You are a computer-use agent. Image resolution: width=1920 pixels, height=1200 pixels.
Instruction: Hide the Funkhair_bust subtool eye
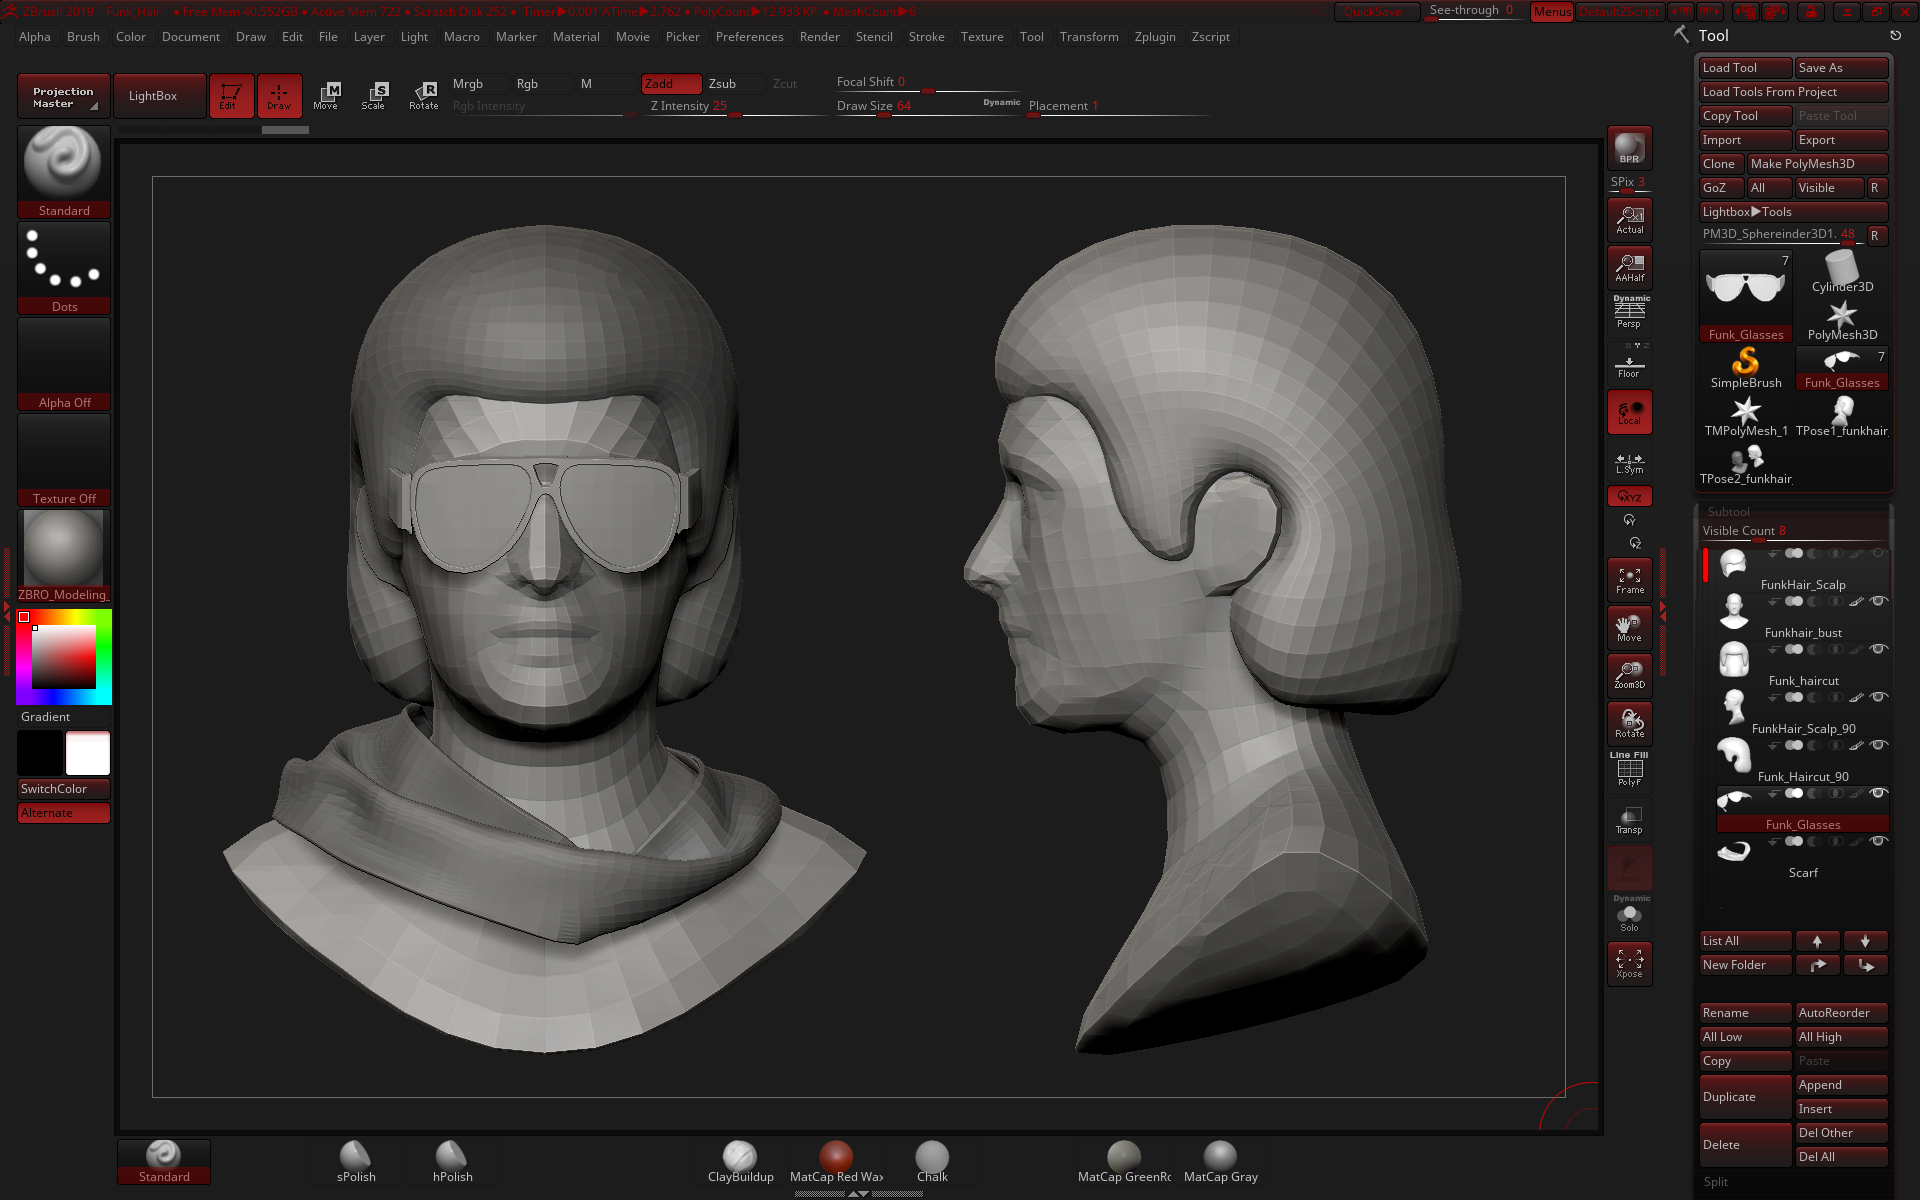coord(1878,601)
